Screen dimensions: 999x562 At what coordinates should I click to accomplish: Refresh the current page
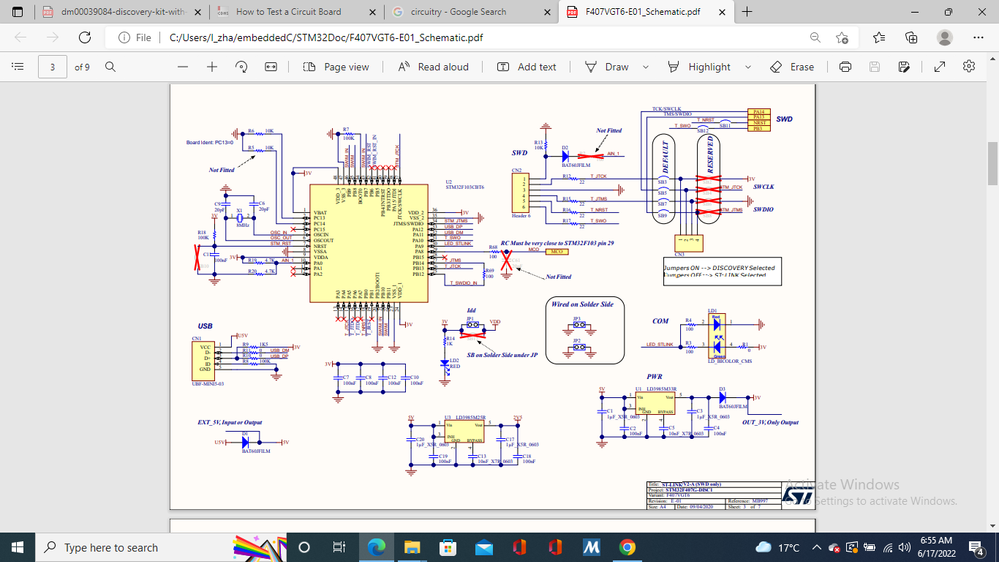click(85, 38)
